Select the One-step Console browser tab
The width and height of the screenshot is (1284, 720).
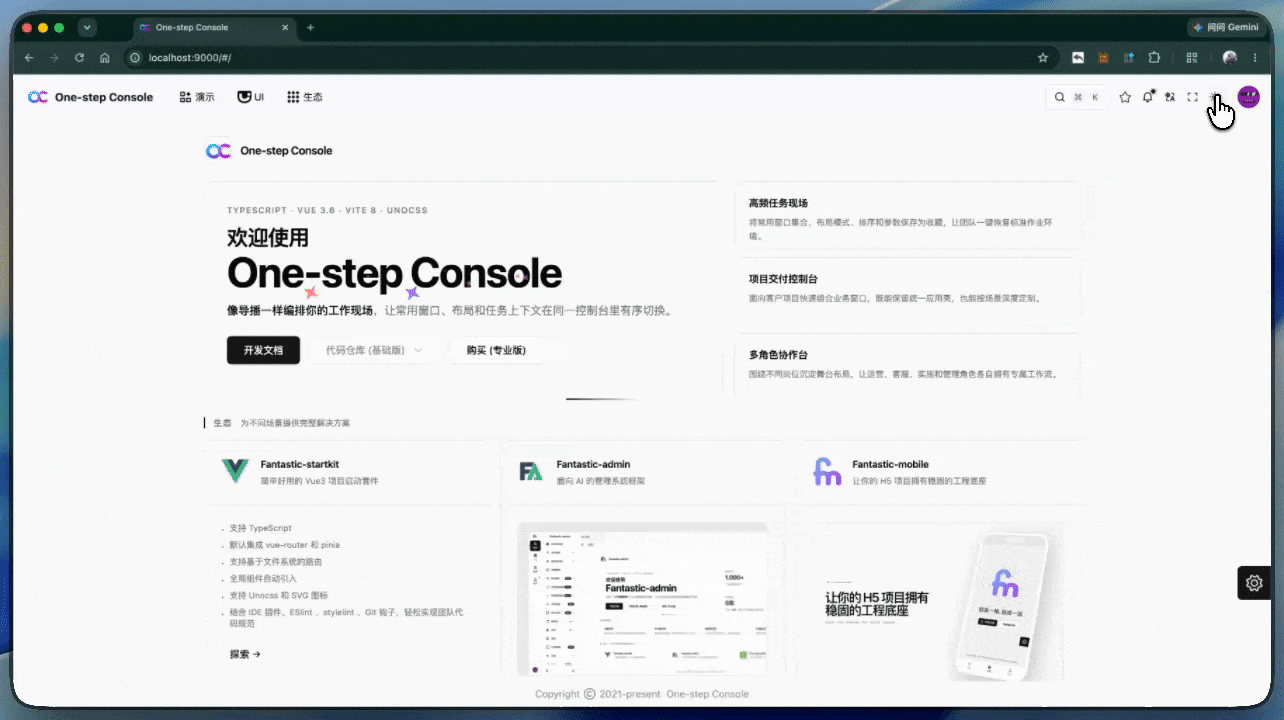click(x=215, y=27)
